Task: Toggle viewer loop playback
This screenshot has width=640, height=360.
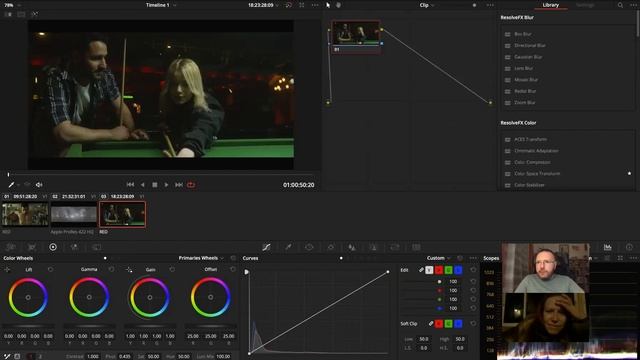Action: (191, 185)
